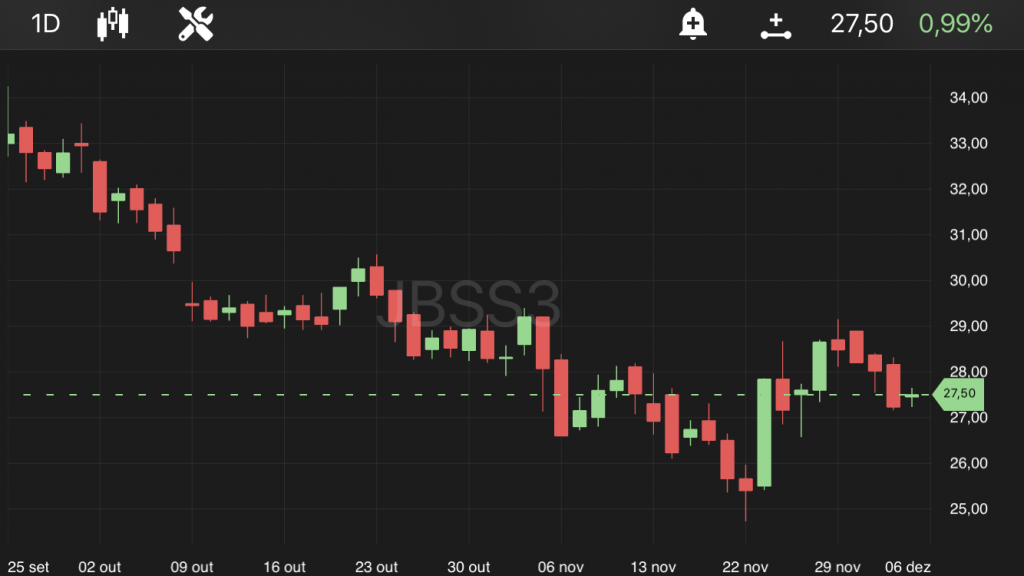The width and height of the screenshot is (1024, 576).
Task: Click the 30 out date label
Action: pos(468,567)
